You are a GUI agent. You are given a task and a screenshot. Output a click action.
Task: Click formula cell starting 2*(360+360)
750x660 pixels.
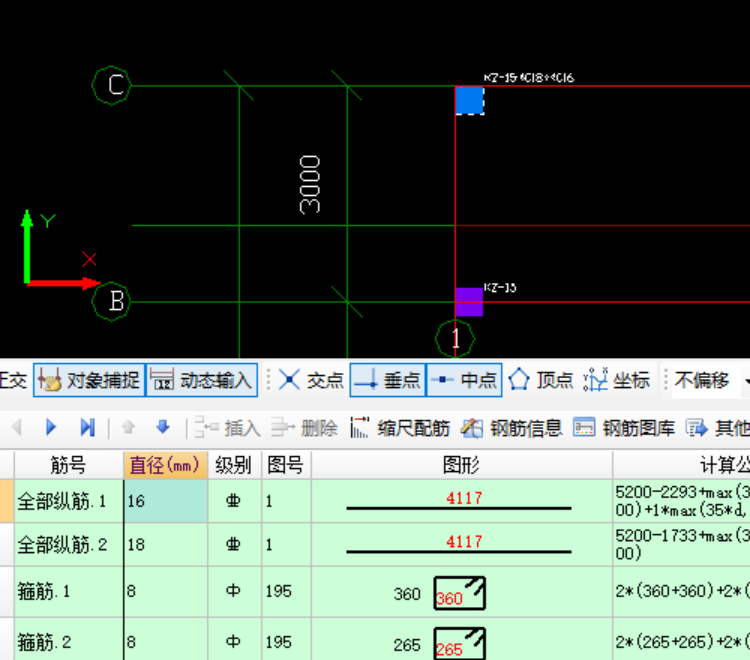pyautogui.click(x=682, y=592)
